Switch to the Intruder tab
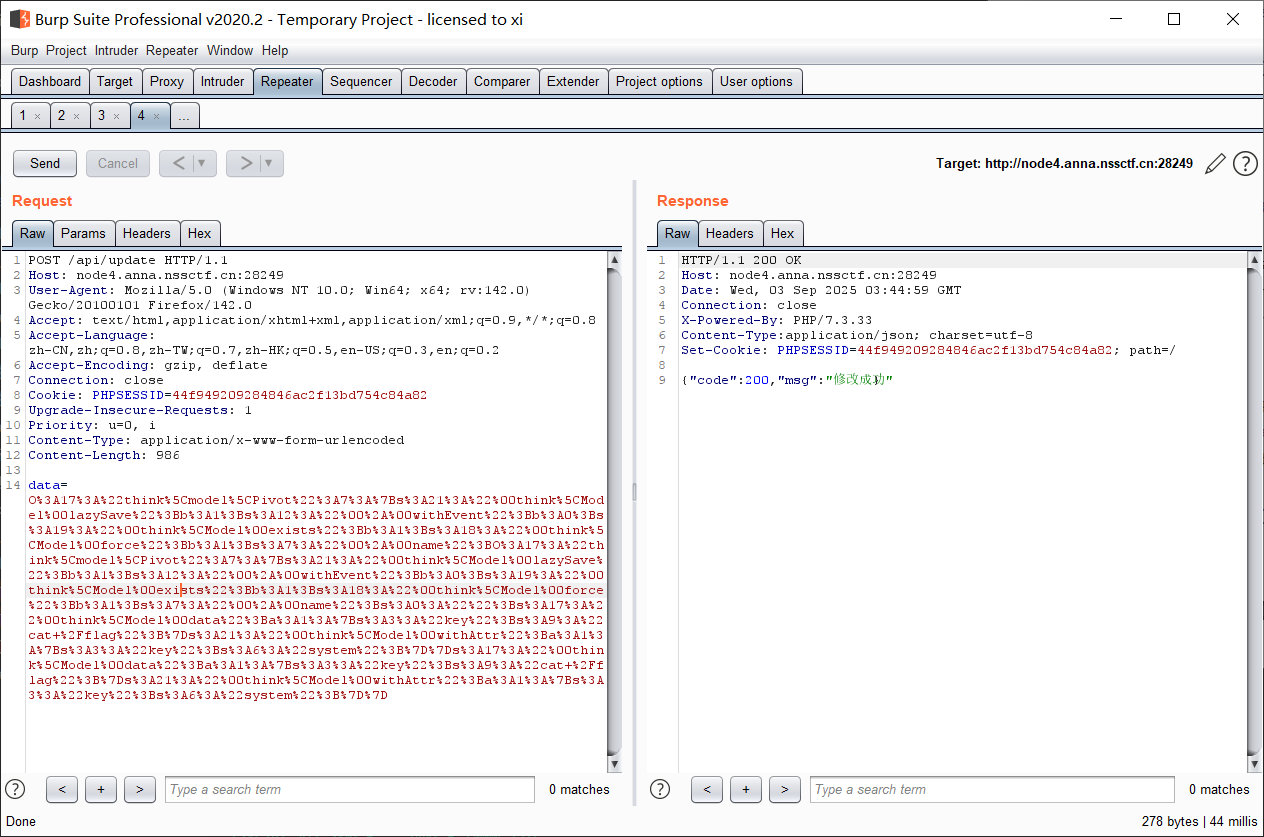The height and width of the screenshot is (837, 1264). tap(222, 82)
